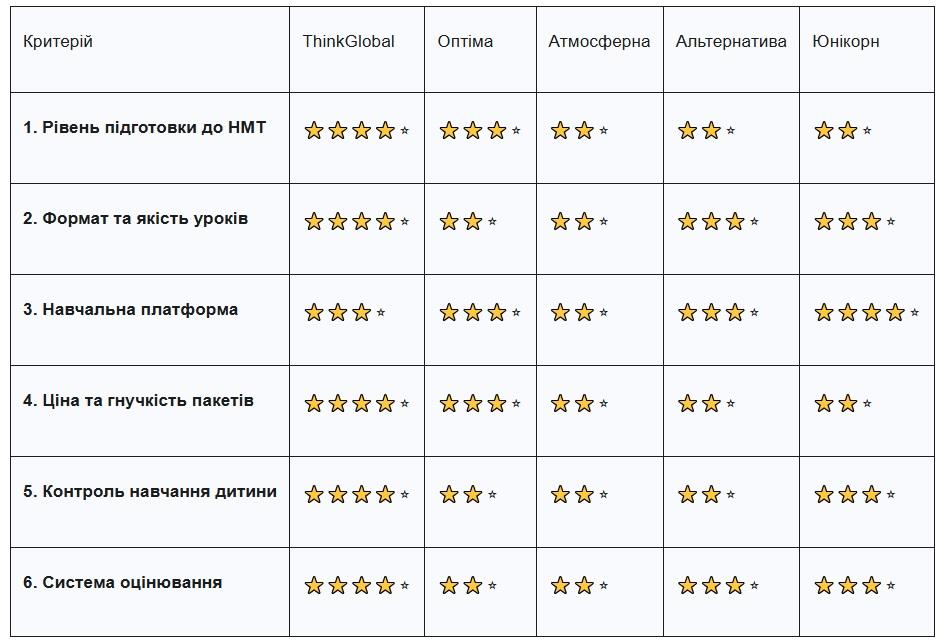Click Юнікорн's stars for Рівень підготовки до НМТ
The width and height of the screenshot is (946, 643).
(x=842, y=131)
